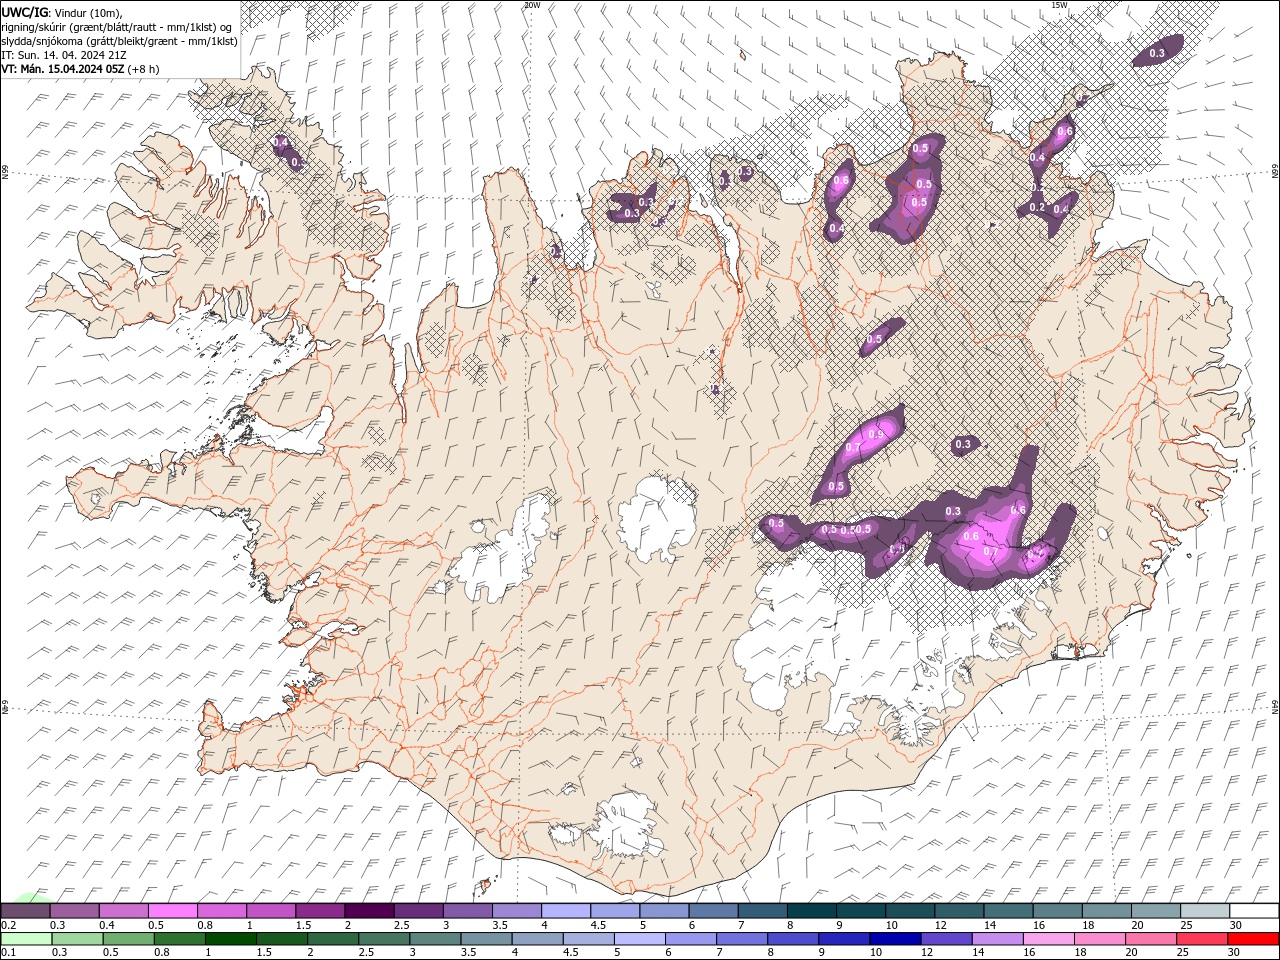Click the violet rain legend swatch labelled 12

point(945,939)
